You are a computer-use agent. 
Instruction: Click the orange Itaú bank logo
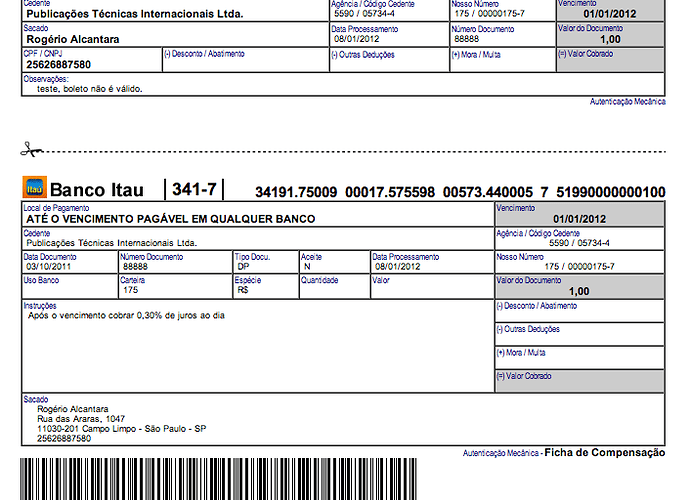(x=34, y=188)
